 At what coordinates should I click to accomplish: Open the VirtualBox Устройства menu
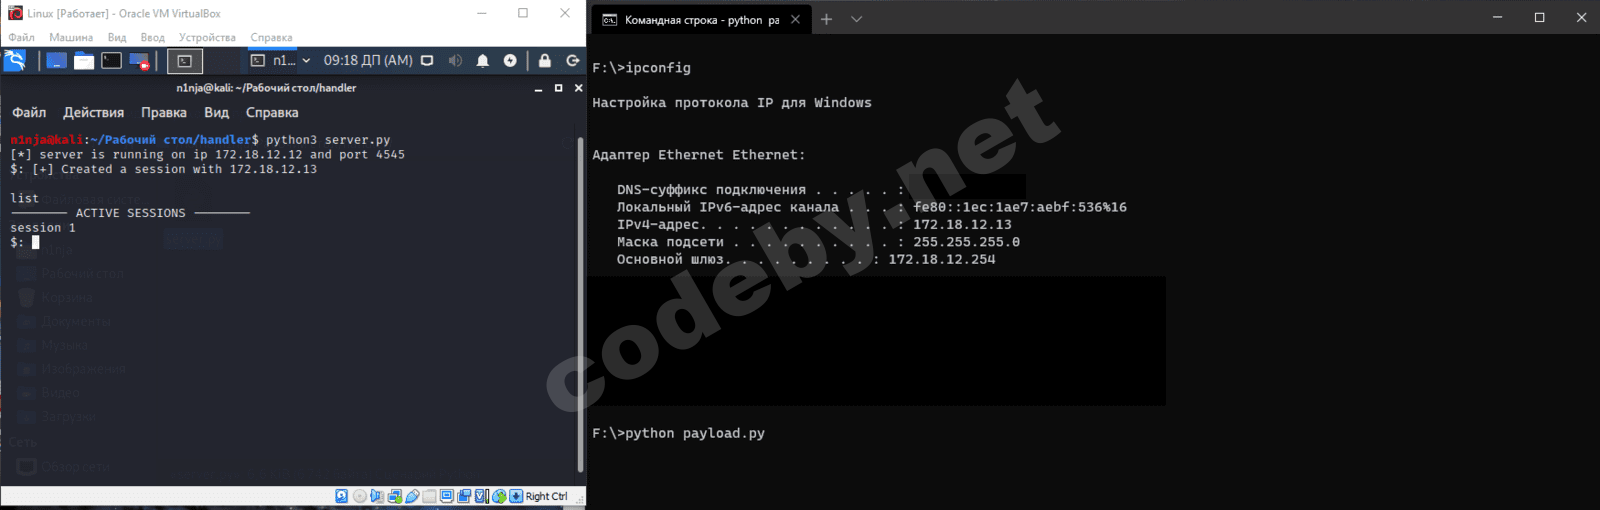[x=207, y=38]
